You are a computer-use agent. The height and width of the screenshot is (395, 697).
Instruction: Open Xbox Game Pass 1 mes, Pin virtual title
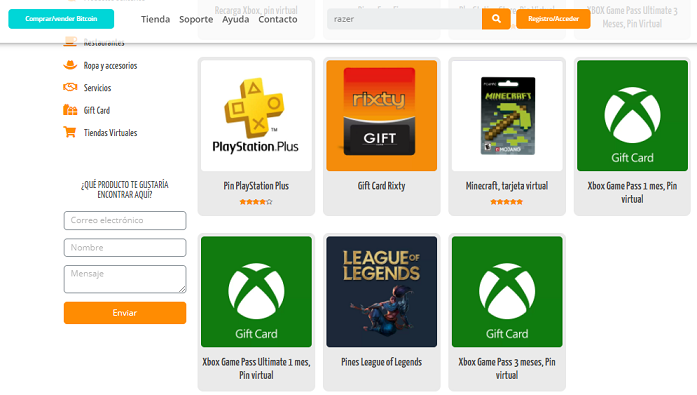(x=632, y=192)
